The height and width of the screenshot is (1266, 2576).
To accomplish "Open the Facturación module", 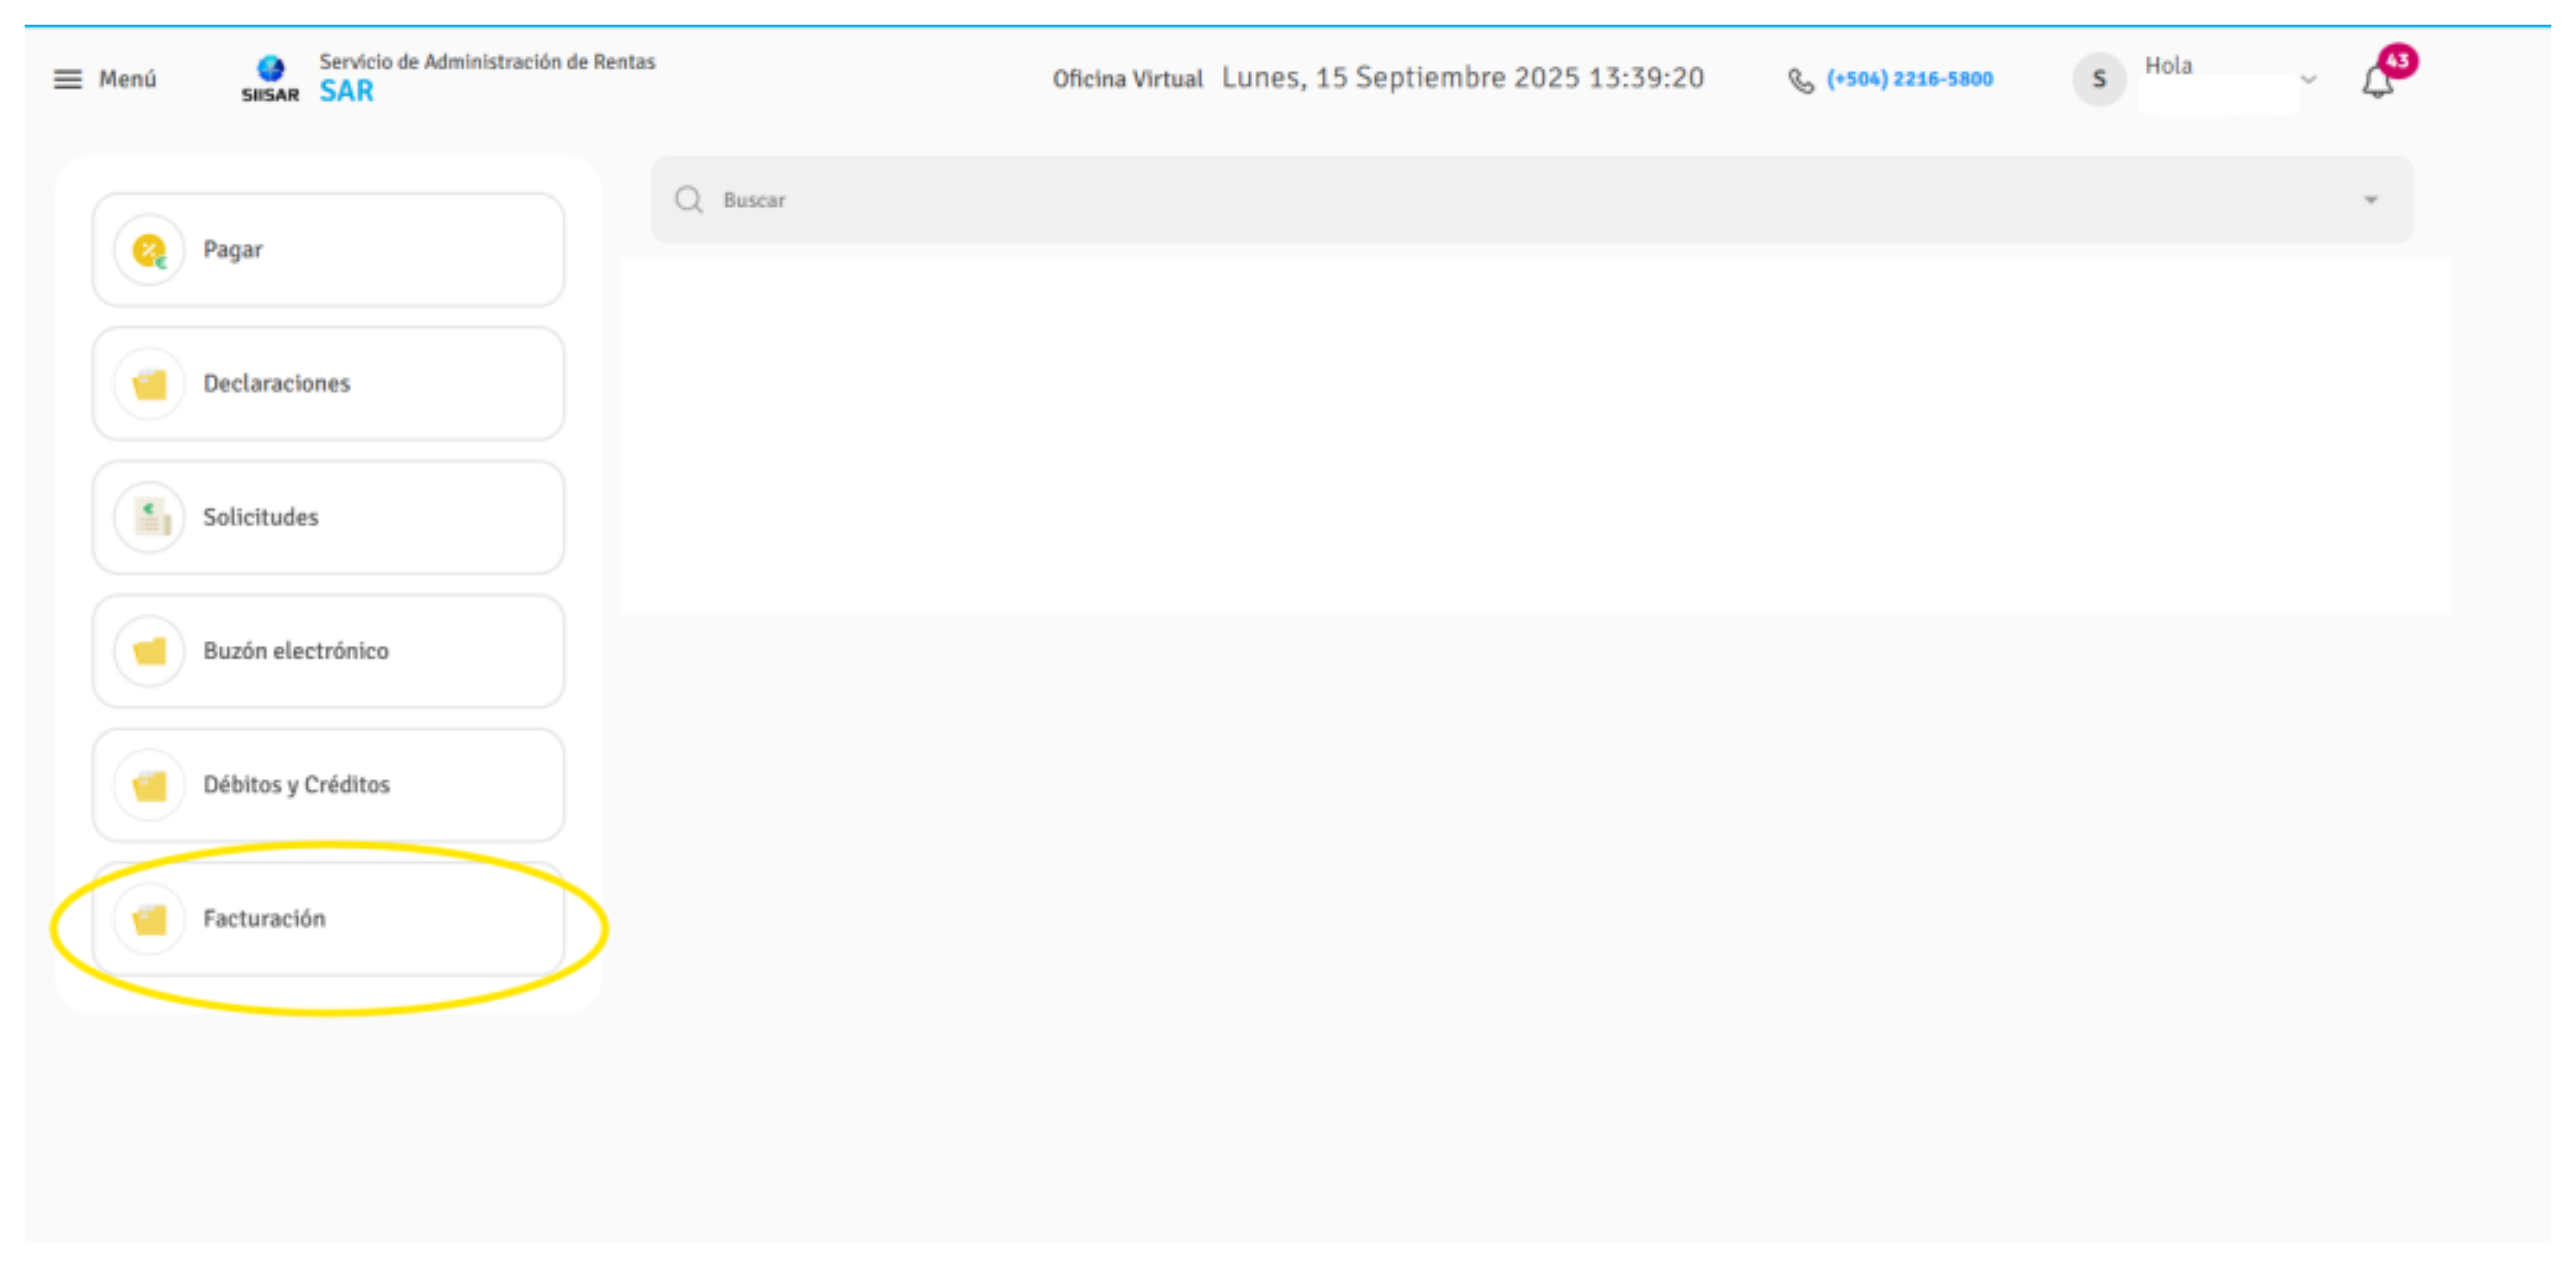I will (x=328, y=919).
